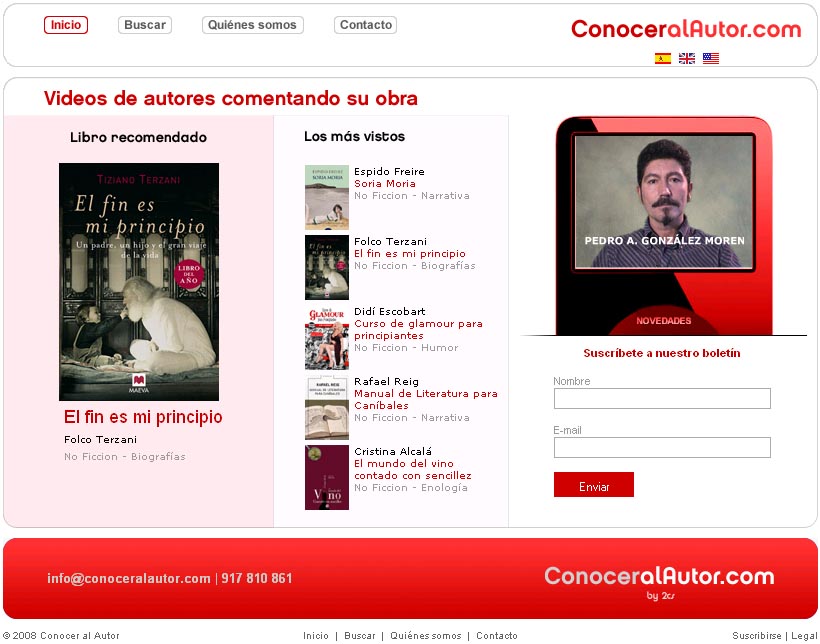Submit newsletter with Enviar button
820x644 pixels.
594,485
